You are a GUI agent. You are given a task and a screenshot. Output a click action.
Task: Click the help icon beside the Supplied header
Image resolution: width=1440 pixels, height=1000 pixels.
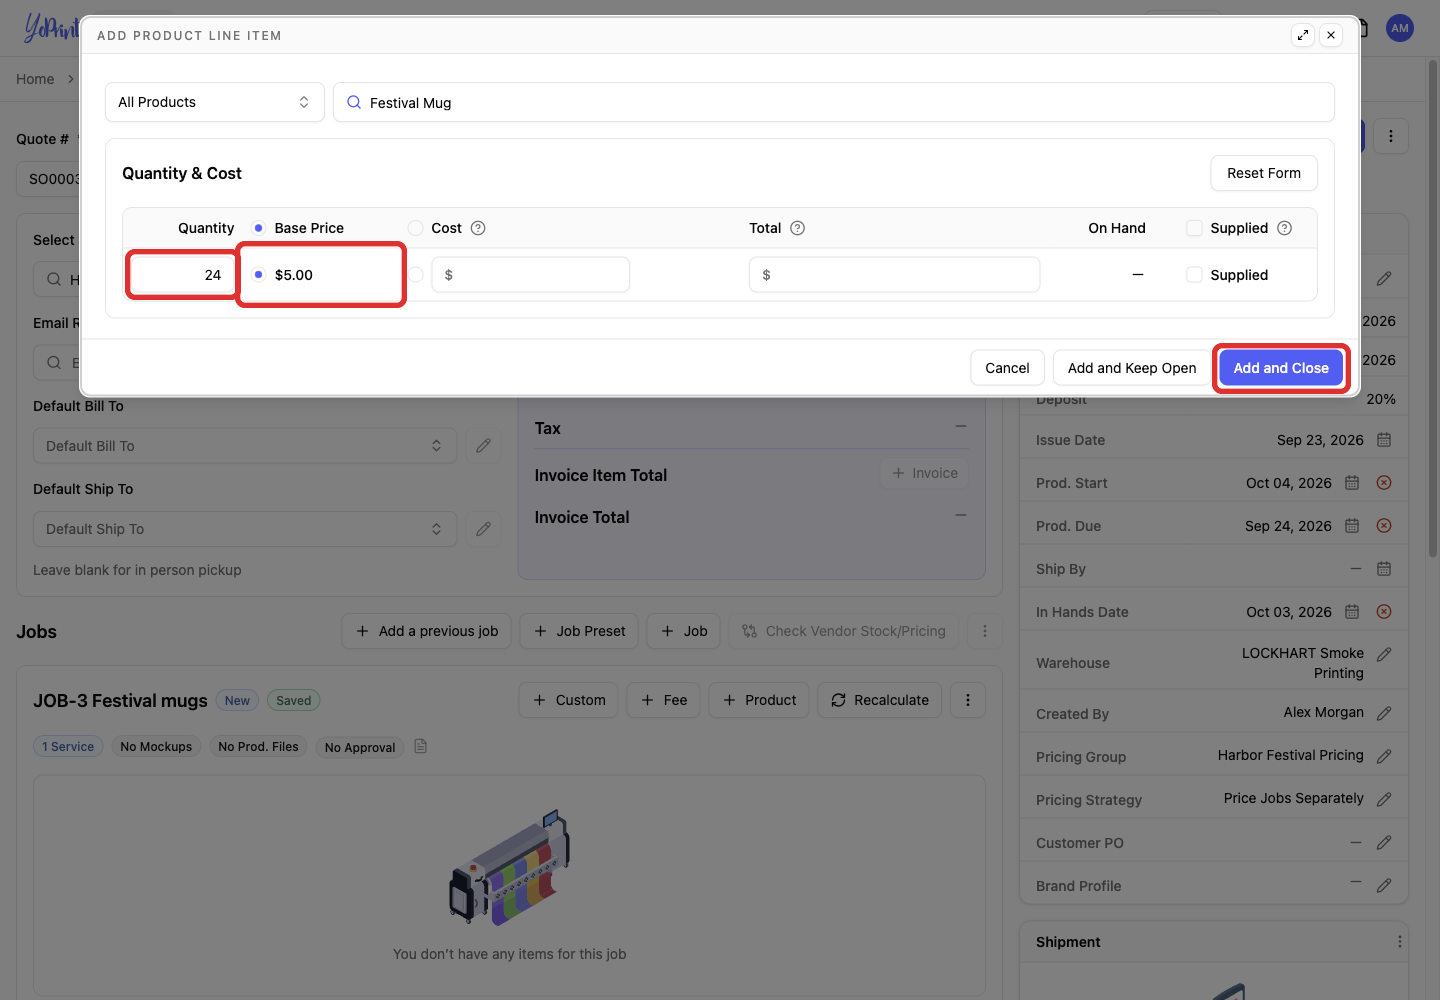pyautogui.click(x=1285, y=228)
